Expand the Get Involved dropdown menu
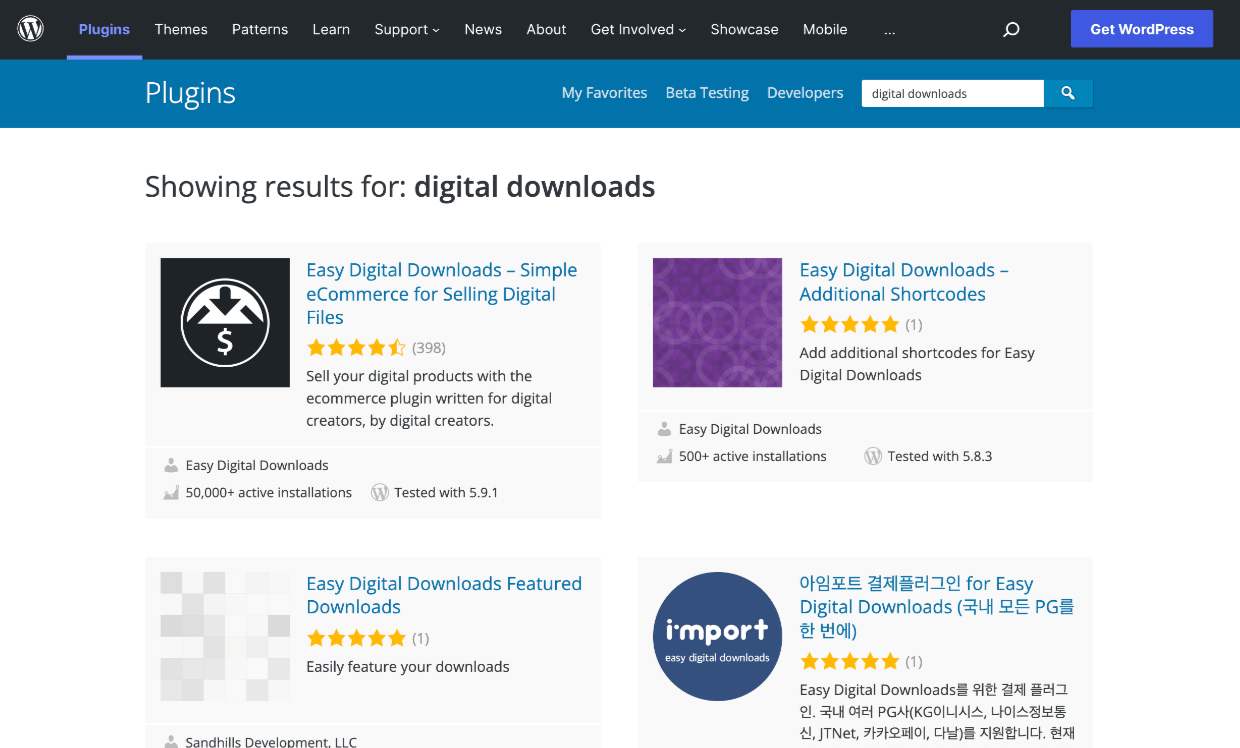Viewport: 1240px width, 748px height. [638, 29]
